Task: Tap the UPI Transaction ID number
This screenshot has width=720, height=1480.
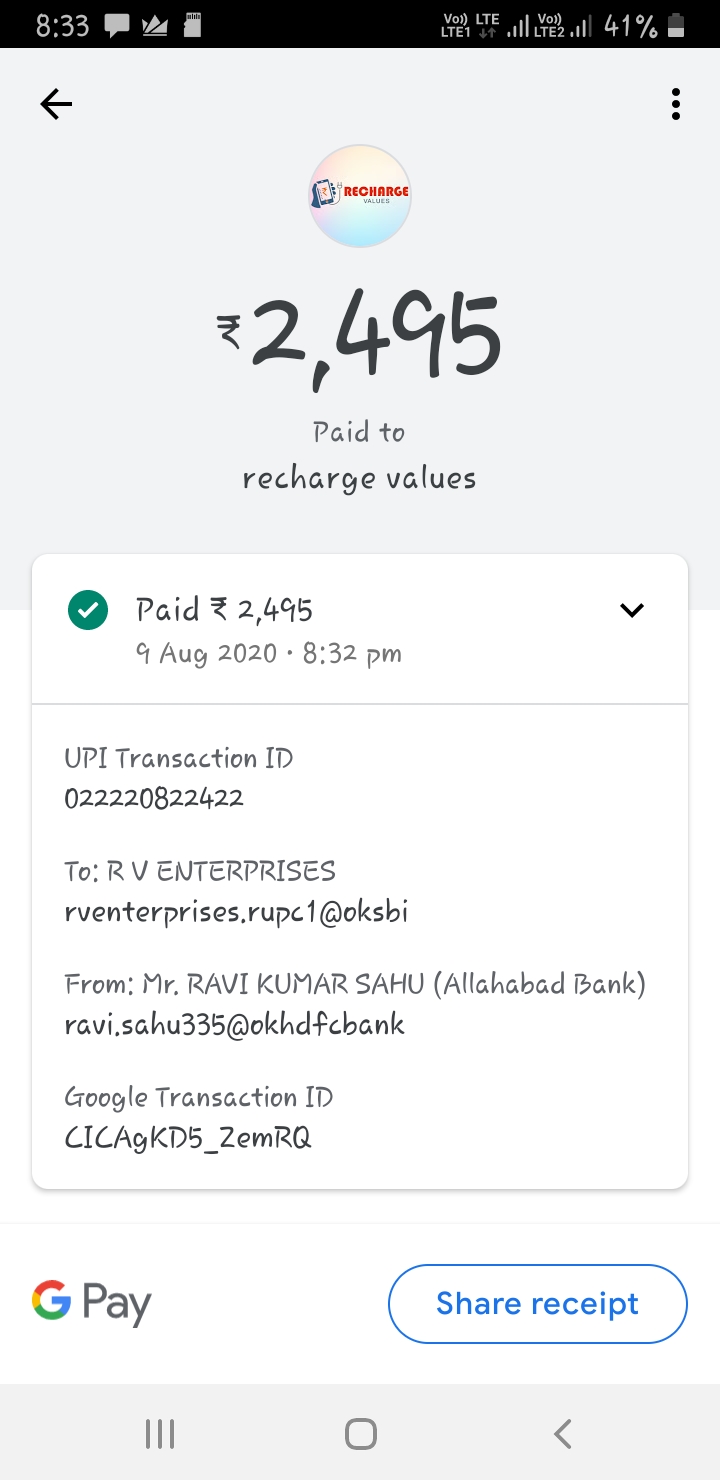Action: click(154, 798)
